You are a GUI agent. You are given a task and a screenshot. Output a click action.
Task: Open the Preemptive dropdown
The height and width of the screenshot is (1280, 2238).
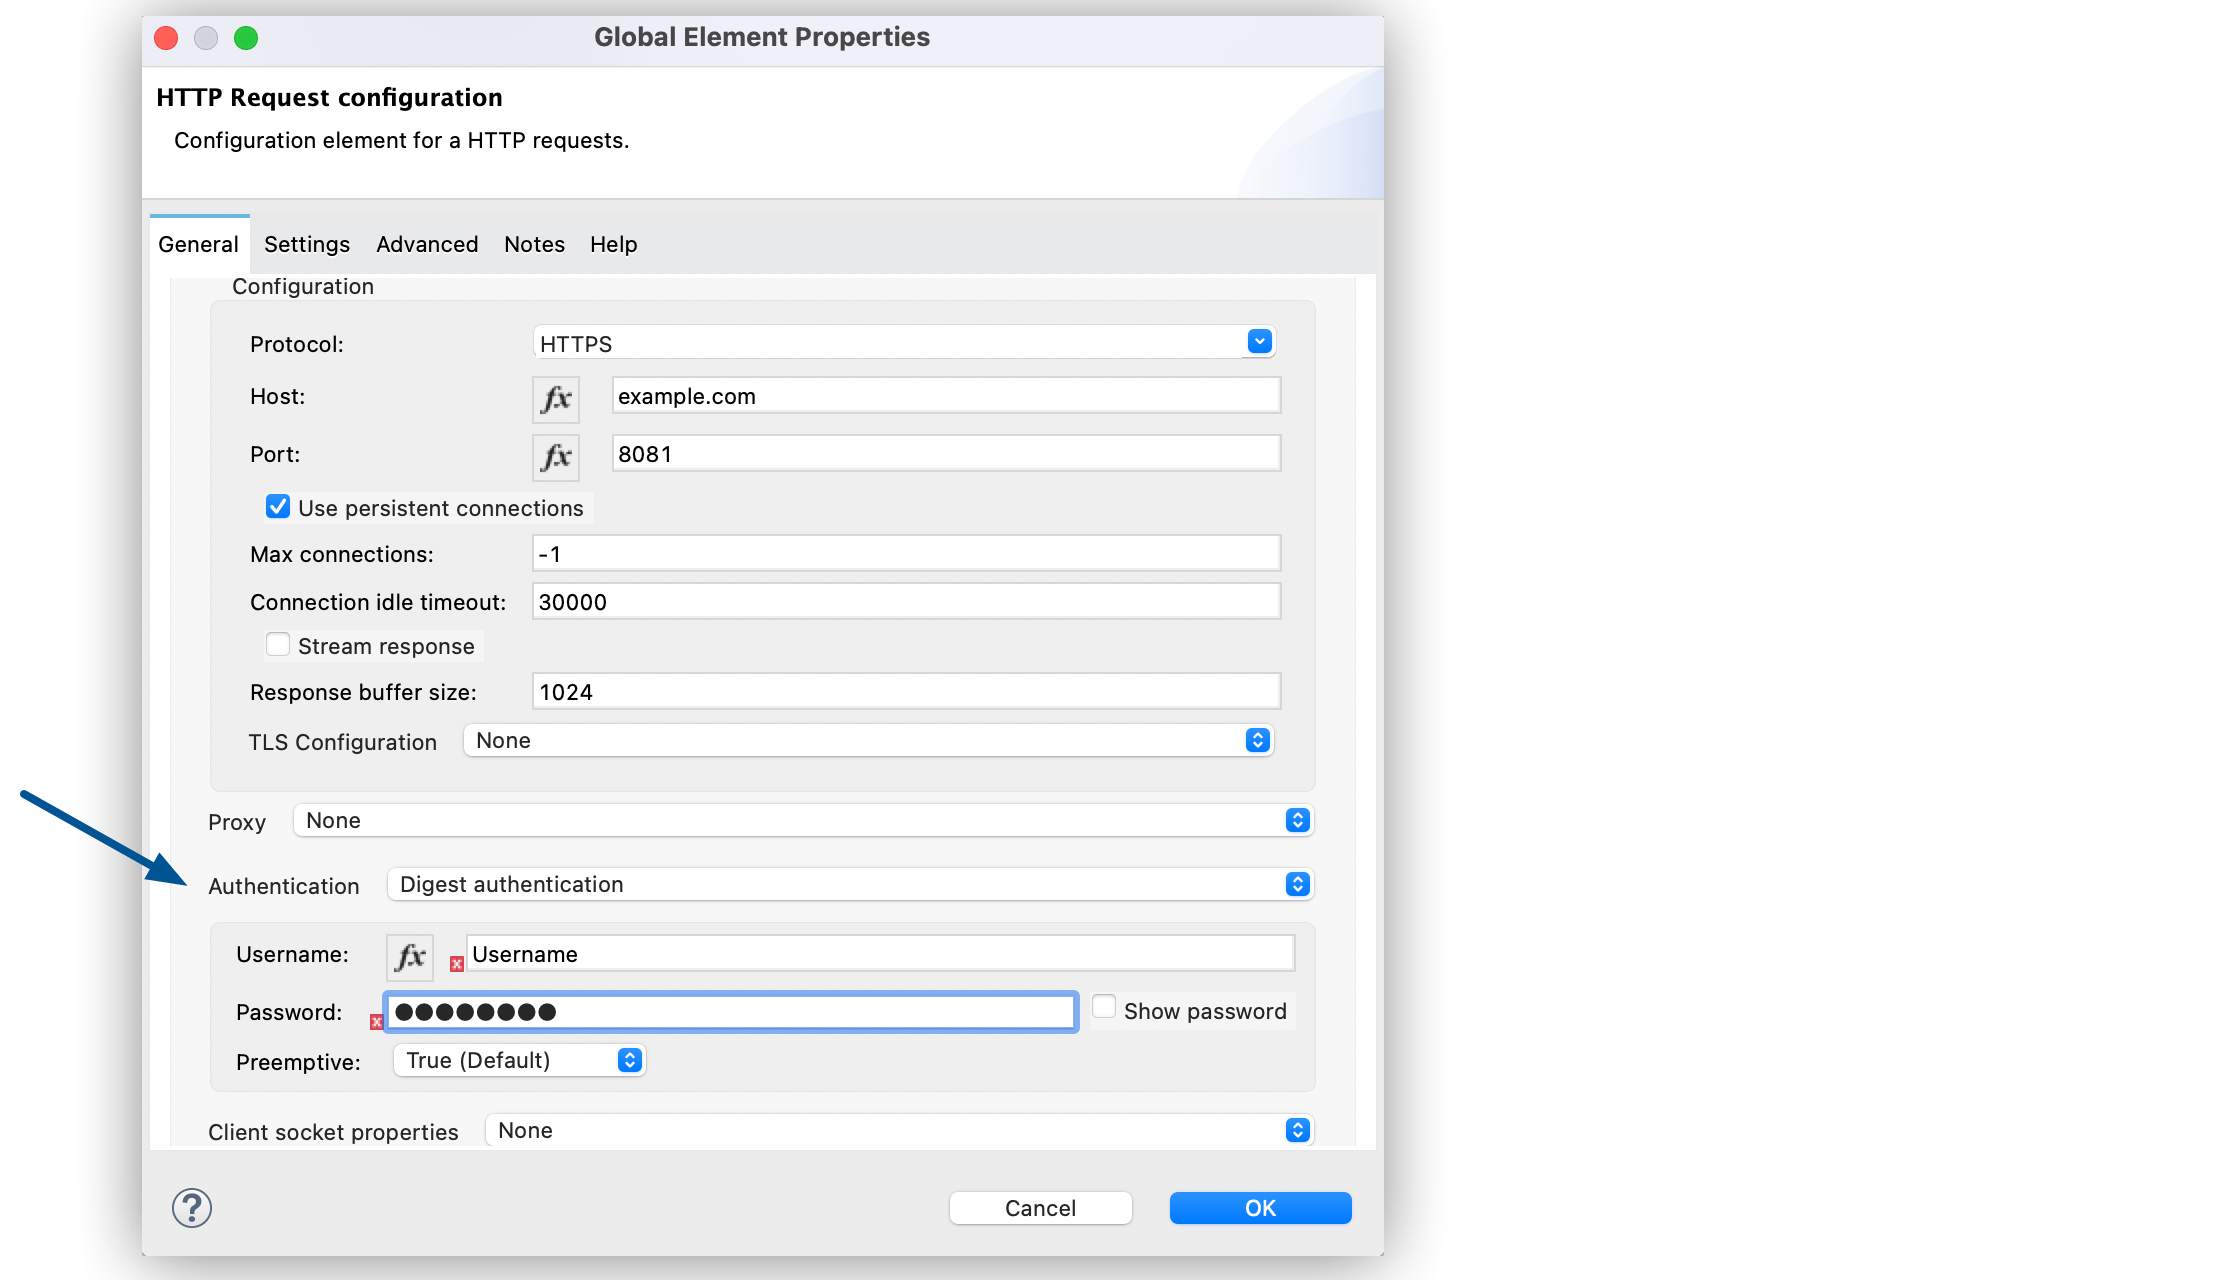coord(629,1060)
